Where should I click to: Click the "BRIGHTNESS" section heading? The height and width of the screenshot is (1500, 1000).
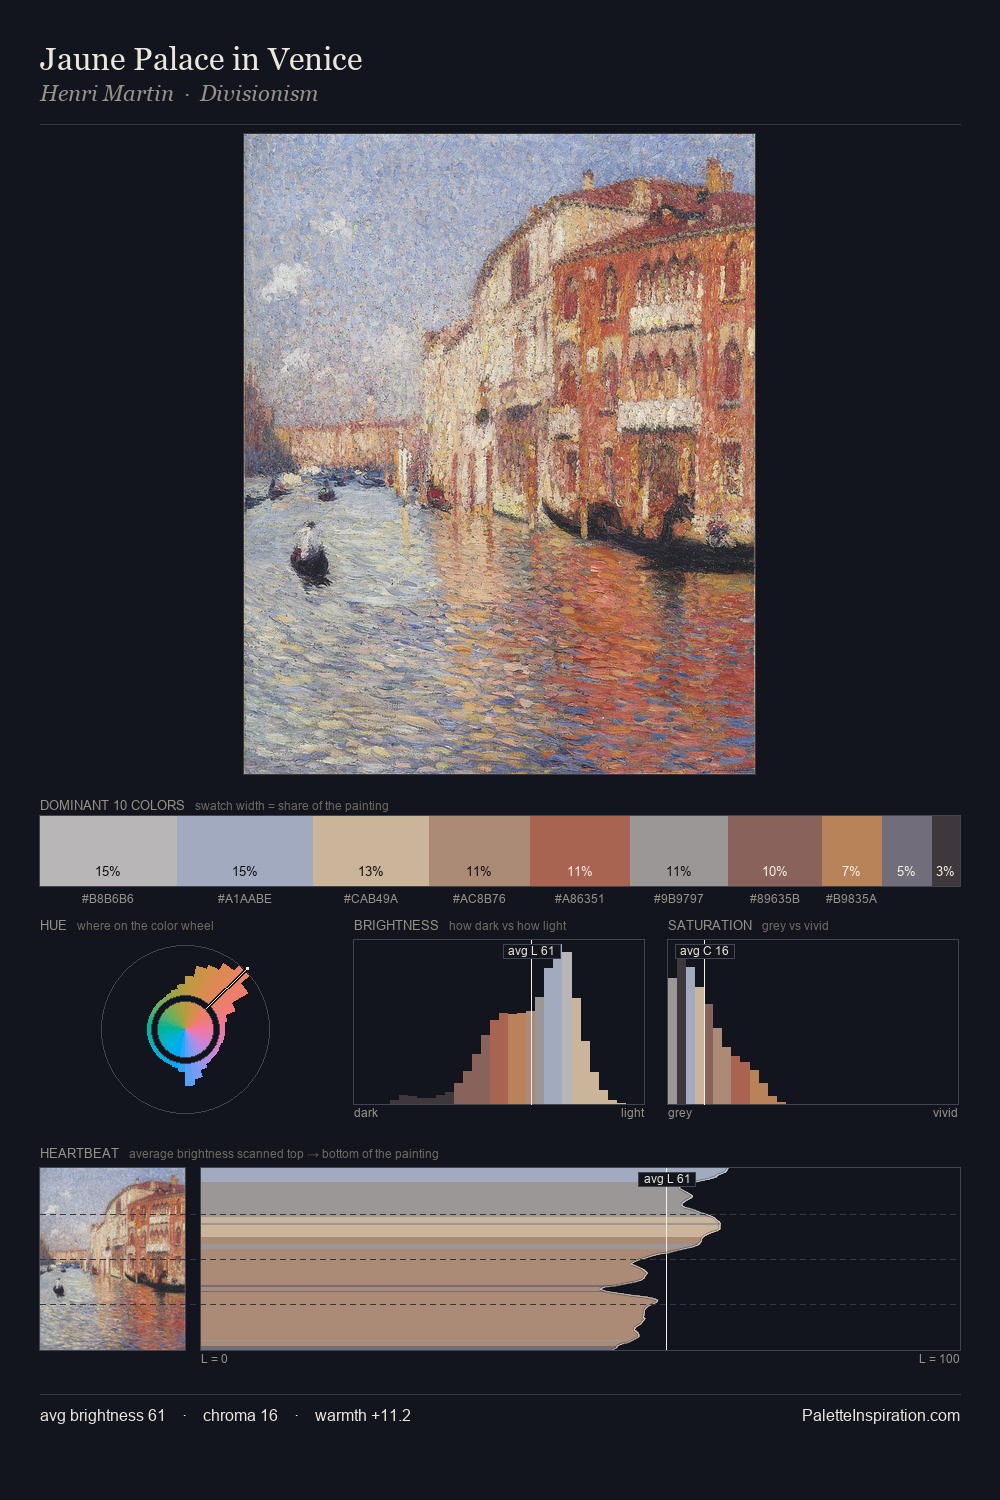pos(396,925)
